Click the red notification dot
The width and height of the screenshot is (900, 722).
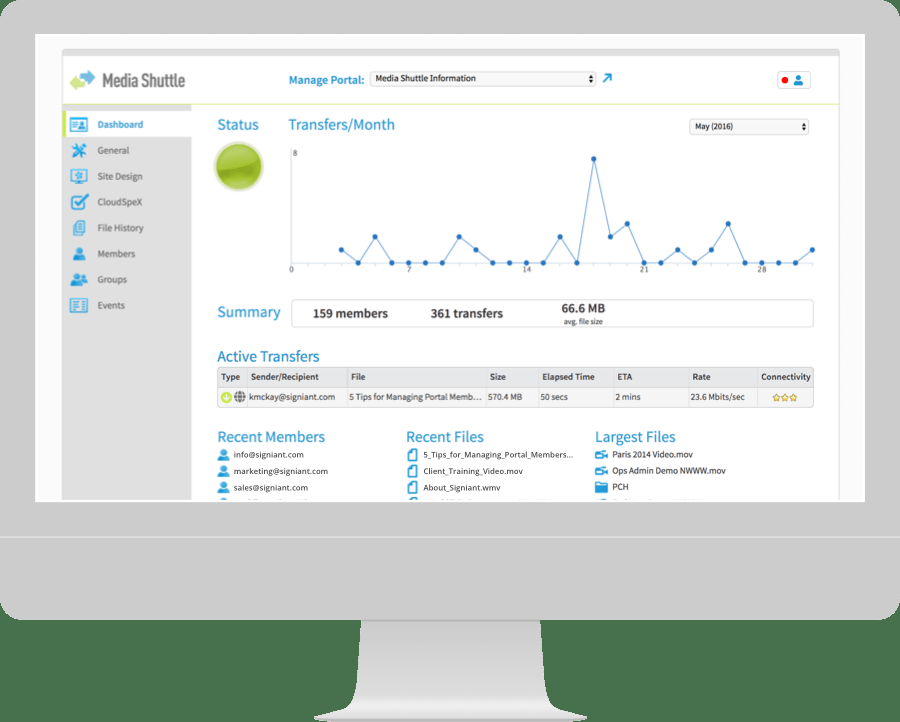click(x=785, y=80)
